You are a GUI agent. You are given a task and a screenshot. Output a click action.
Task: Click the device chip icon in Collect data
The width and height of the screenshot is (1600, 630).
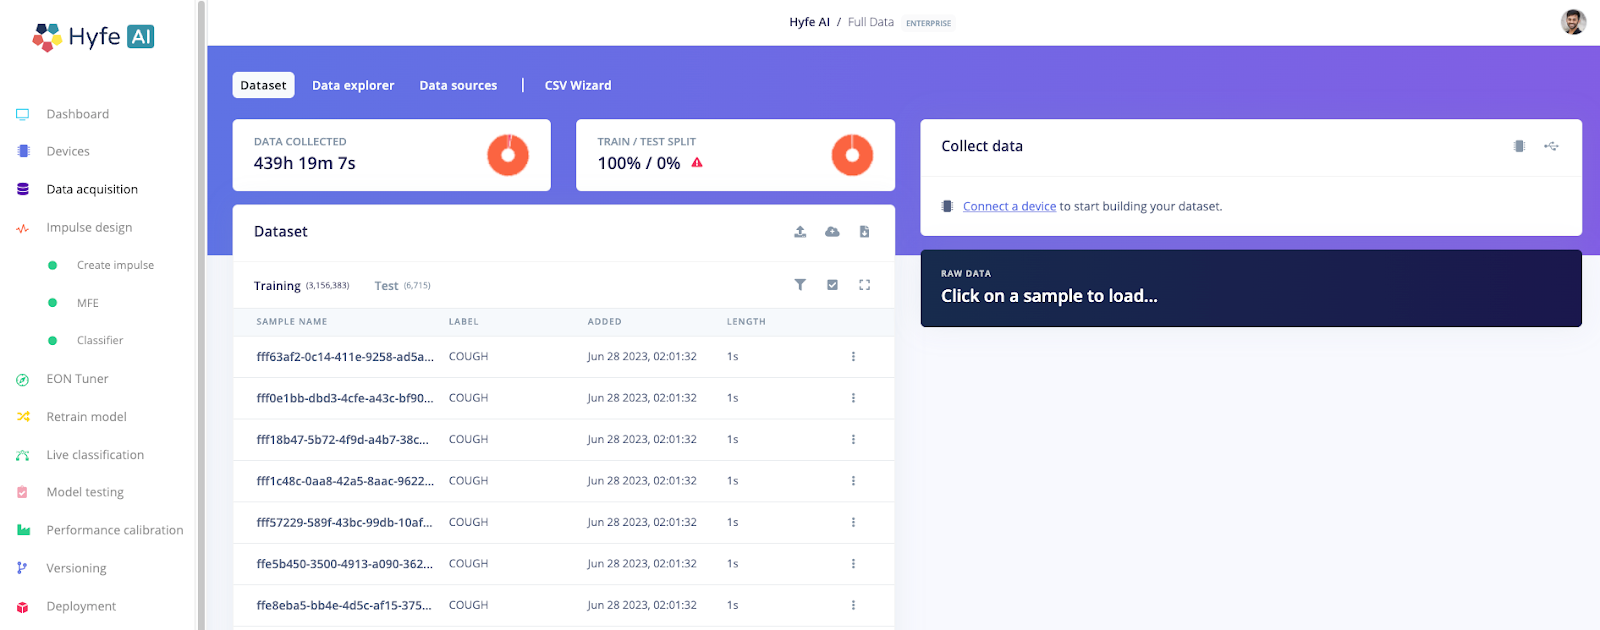1519,146
